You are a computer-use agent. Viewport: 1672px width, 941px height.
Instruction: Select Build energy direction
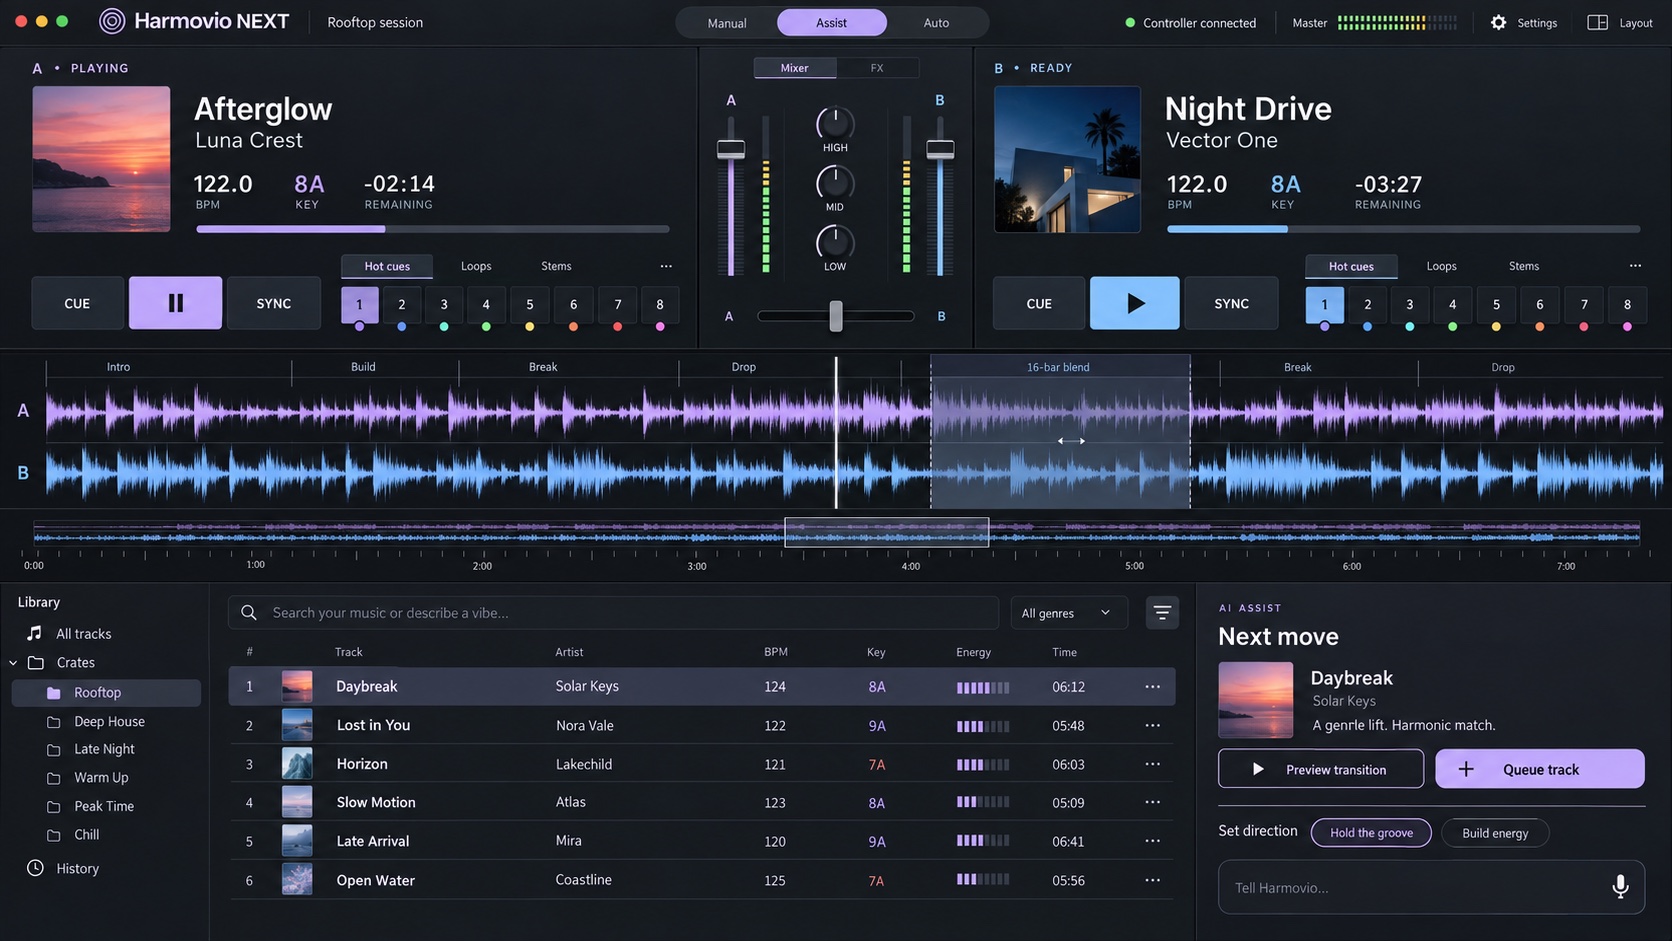click(1495, 833)
